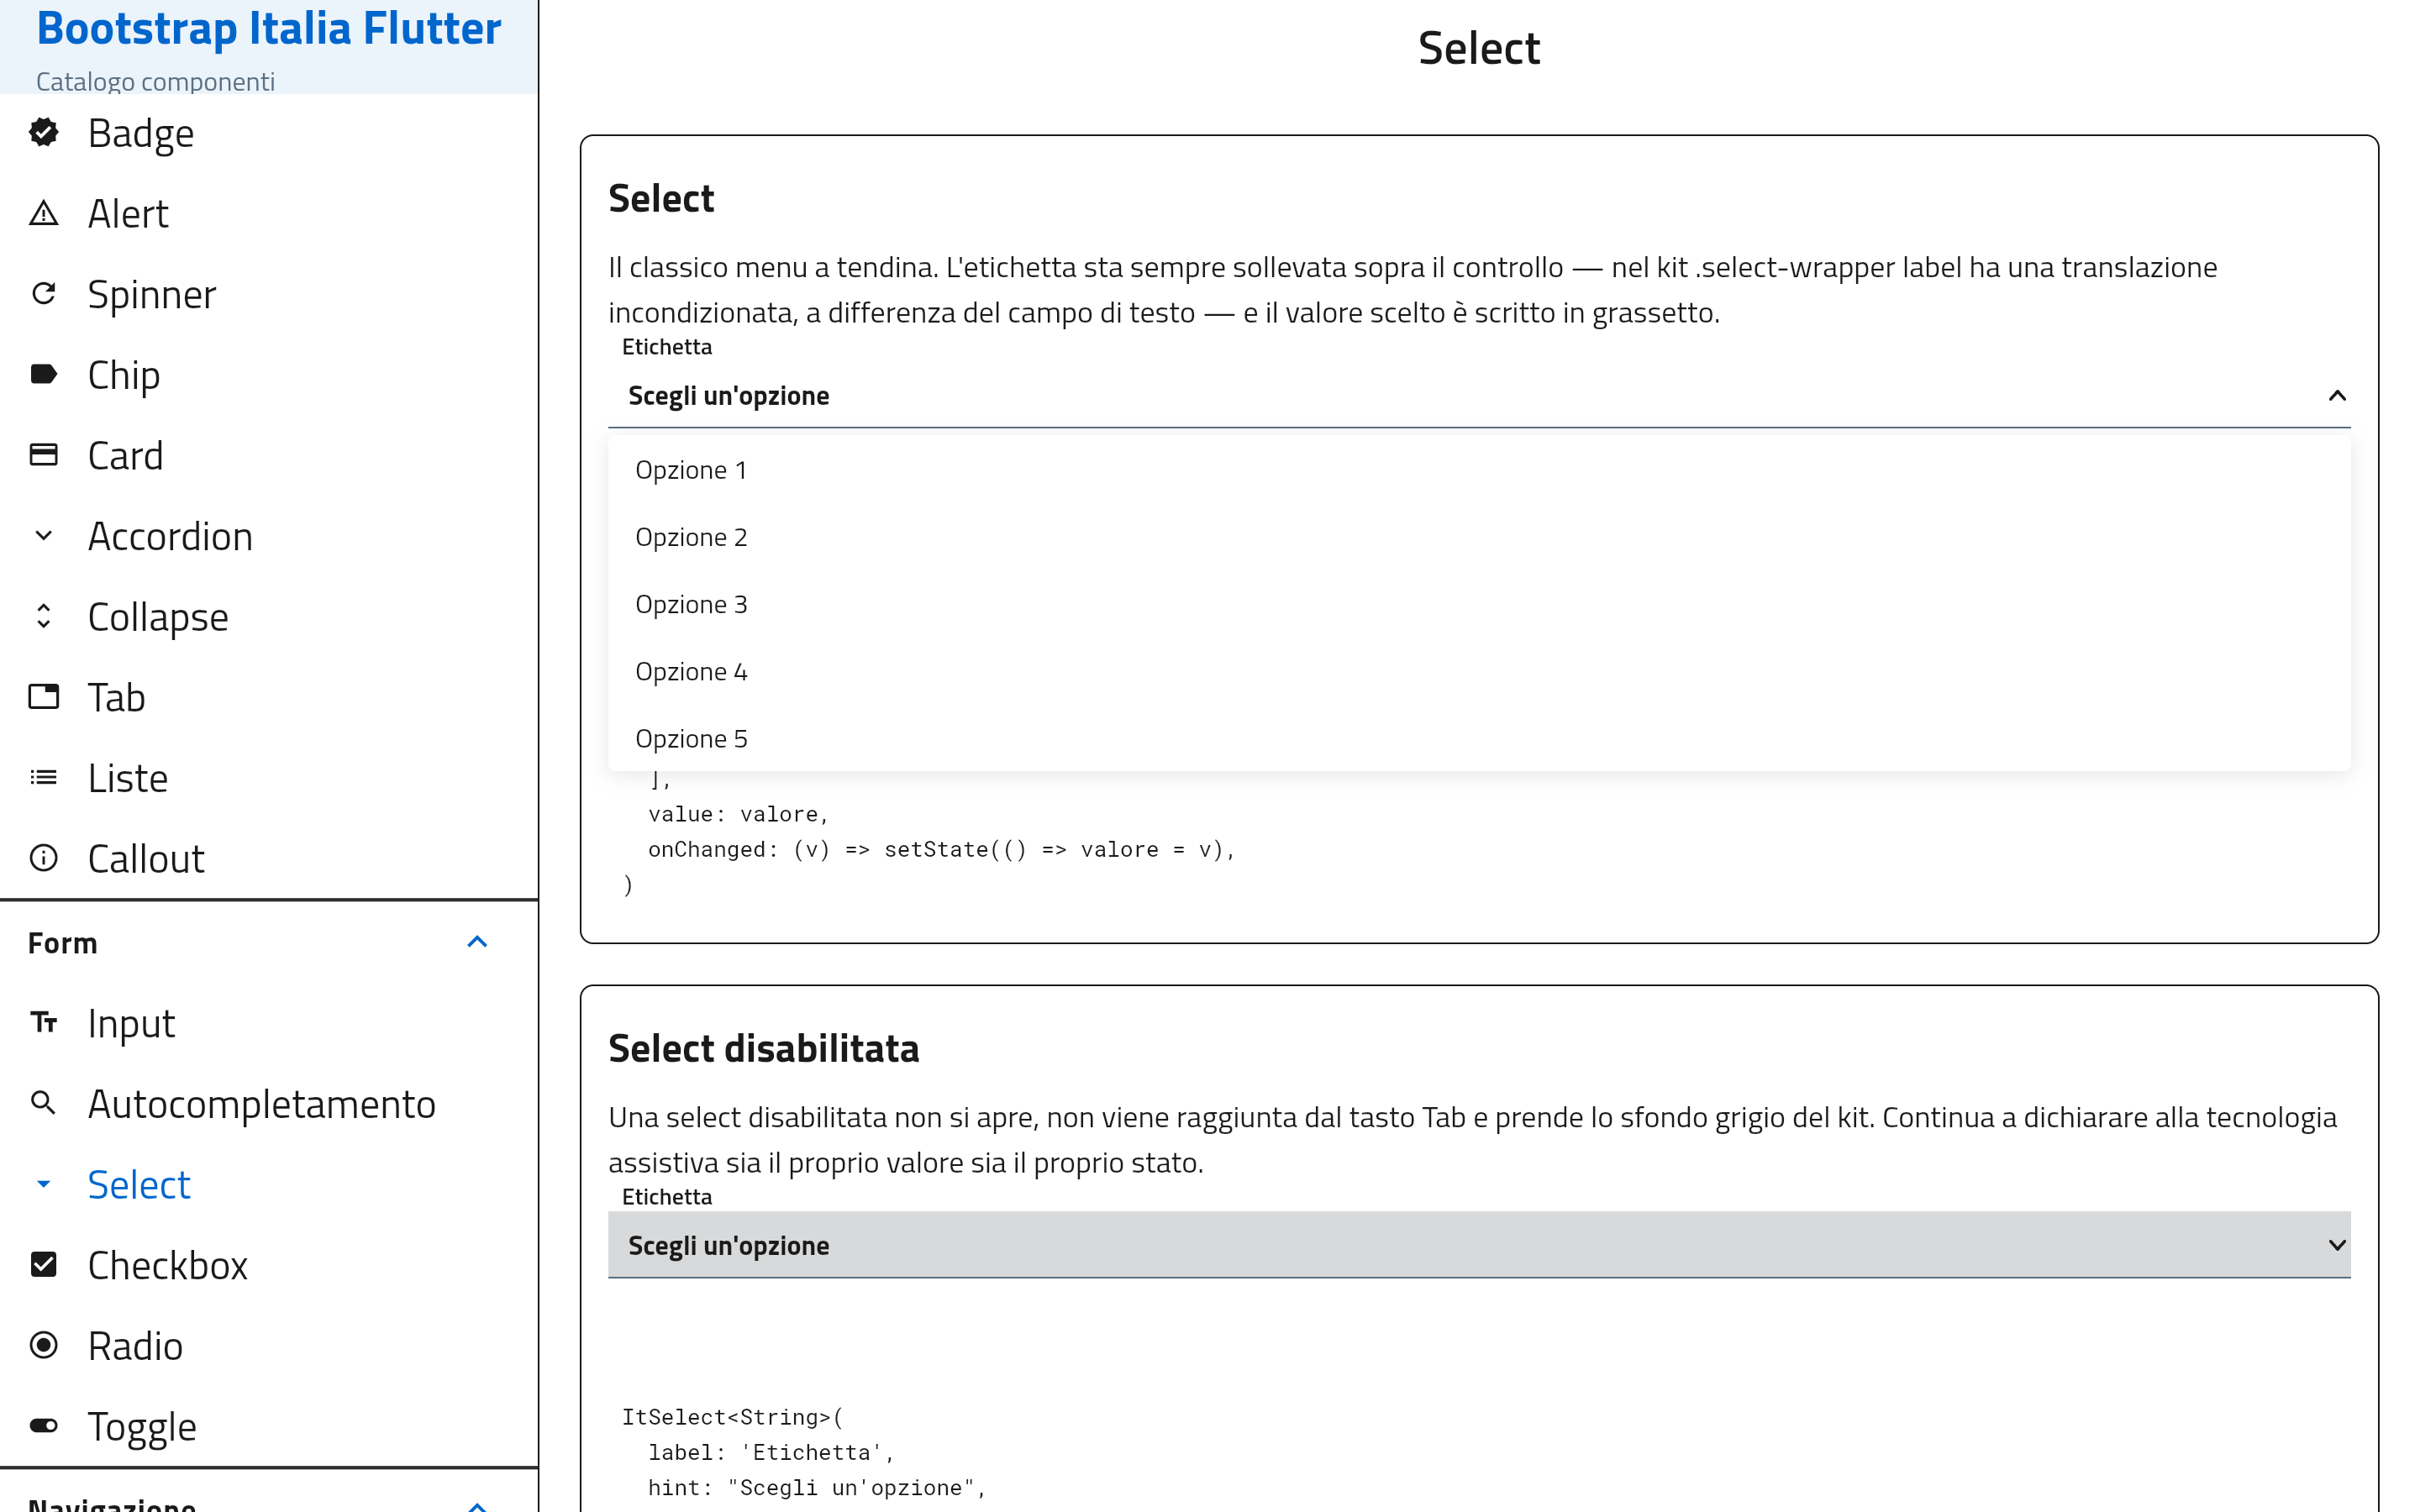This screenshot has height=1512, width=2420.
Task: Click the Select disabilitata heading
Action: coord(763,1048)
